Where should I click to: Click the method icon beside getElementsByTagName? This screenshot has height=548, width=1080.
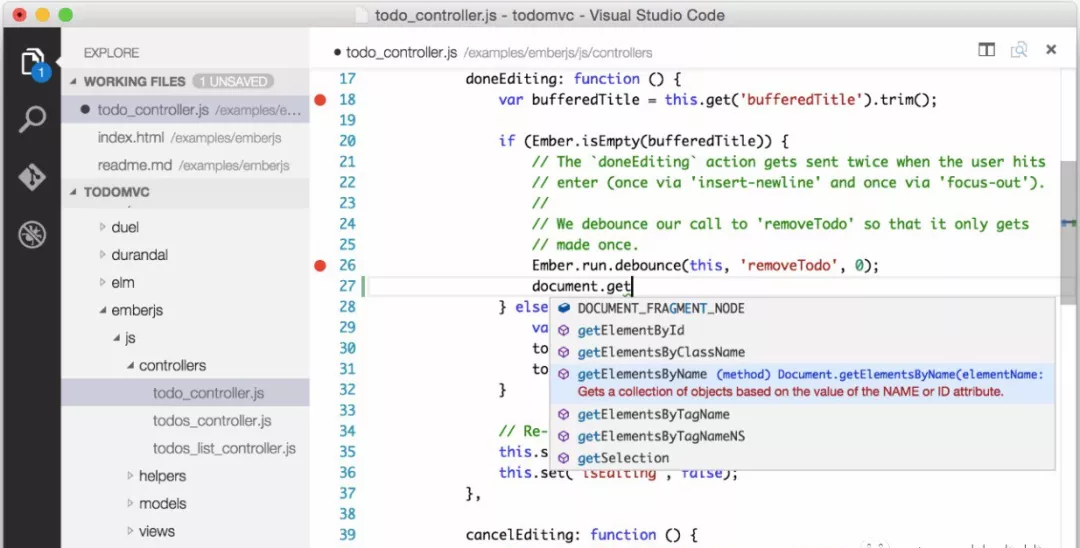(x=563, y=414)
